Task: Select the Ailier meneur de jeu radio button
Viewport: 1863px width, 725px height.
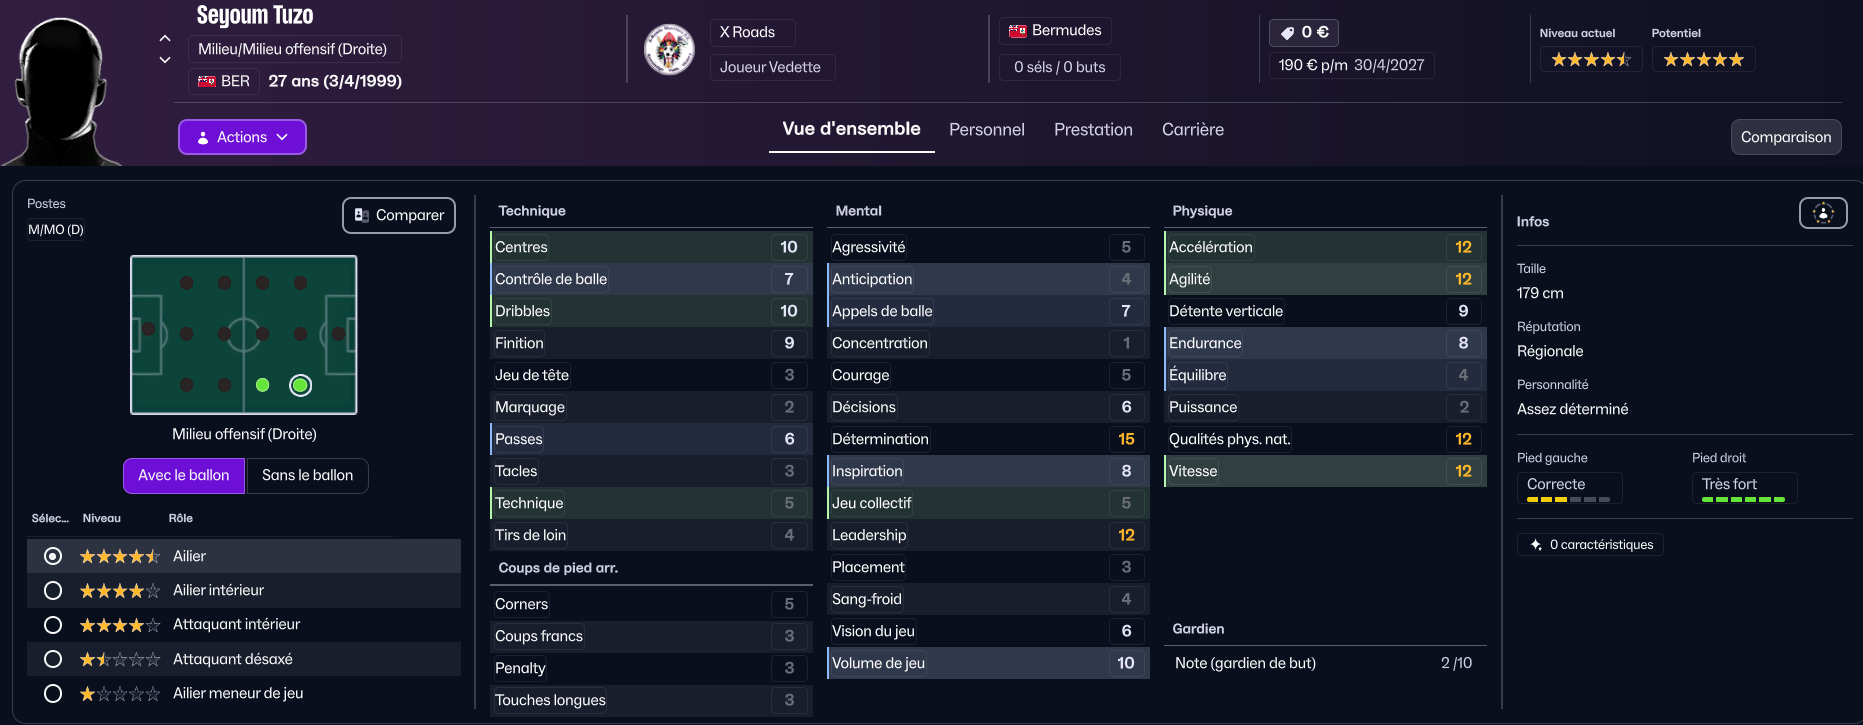Action: tap(53, 693)
